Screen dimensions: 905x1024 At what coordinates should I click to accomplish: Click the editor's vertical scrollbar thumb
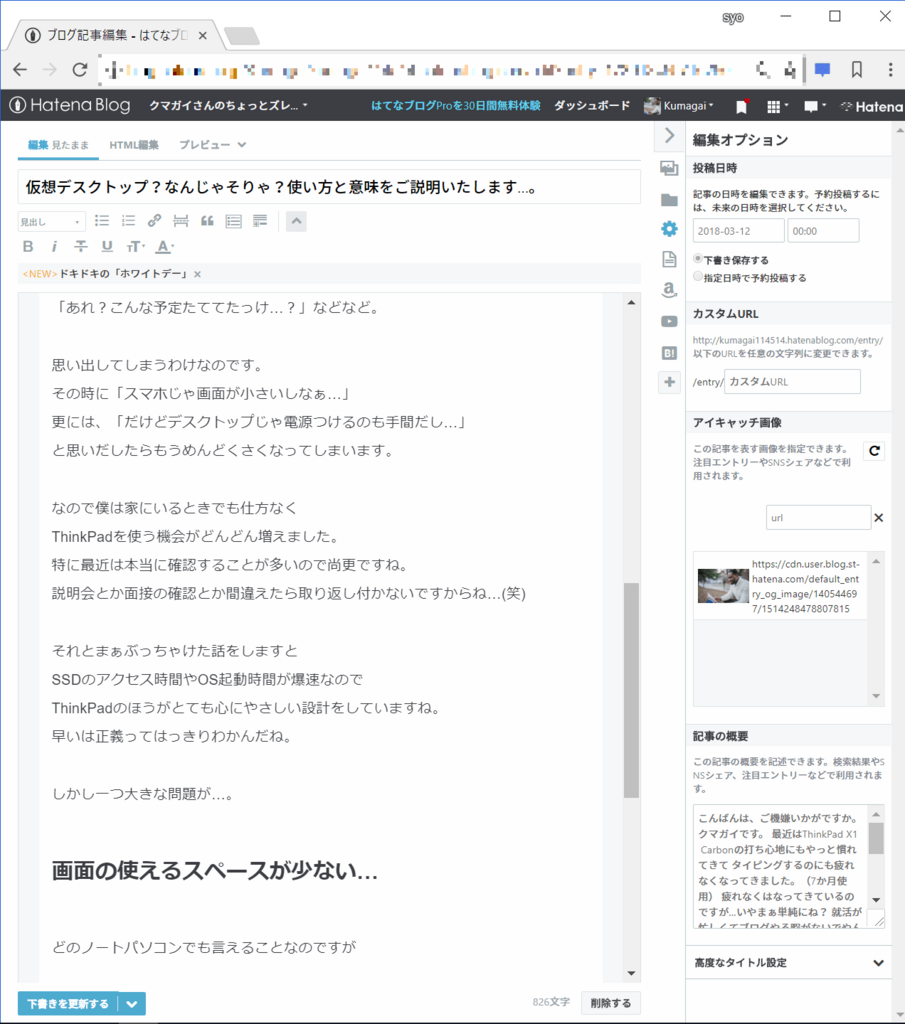[x=631, y=689]
